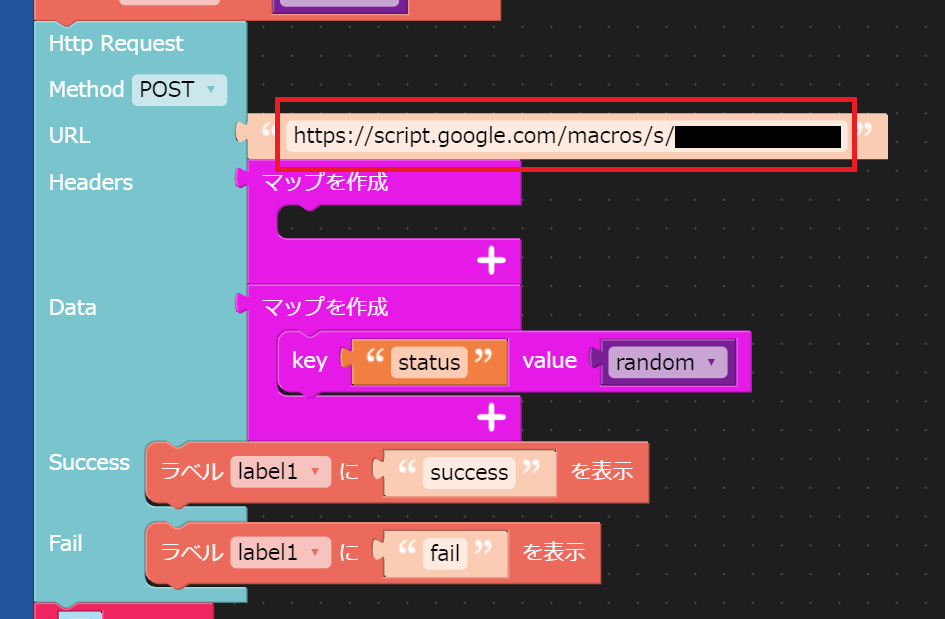The width and height of the screenshot is (945, 619).
Task: Click the closing quote icon after success
Action: pyautogui.click(x=536, y=468)
